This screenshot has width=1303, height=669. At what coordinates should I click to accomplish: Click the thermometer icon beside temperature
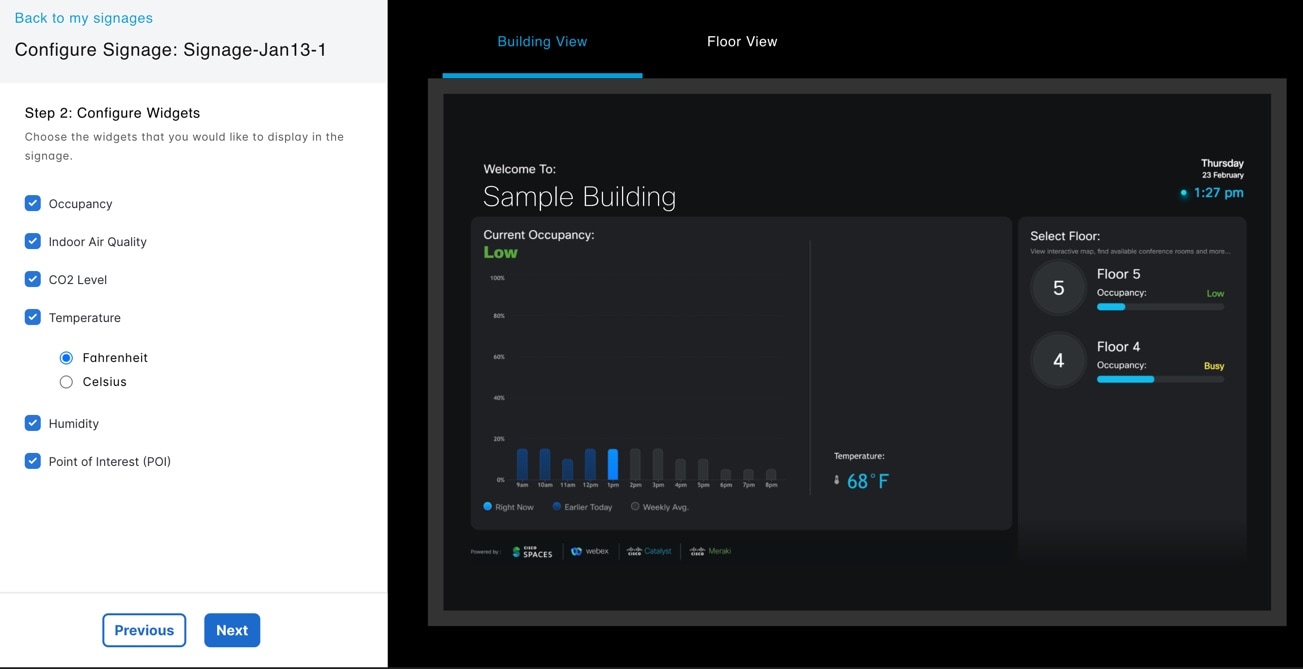[x=837, y=481]
